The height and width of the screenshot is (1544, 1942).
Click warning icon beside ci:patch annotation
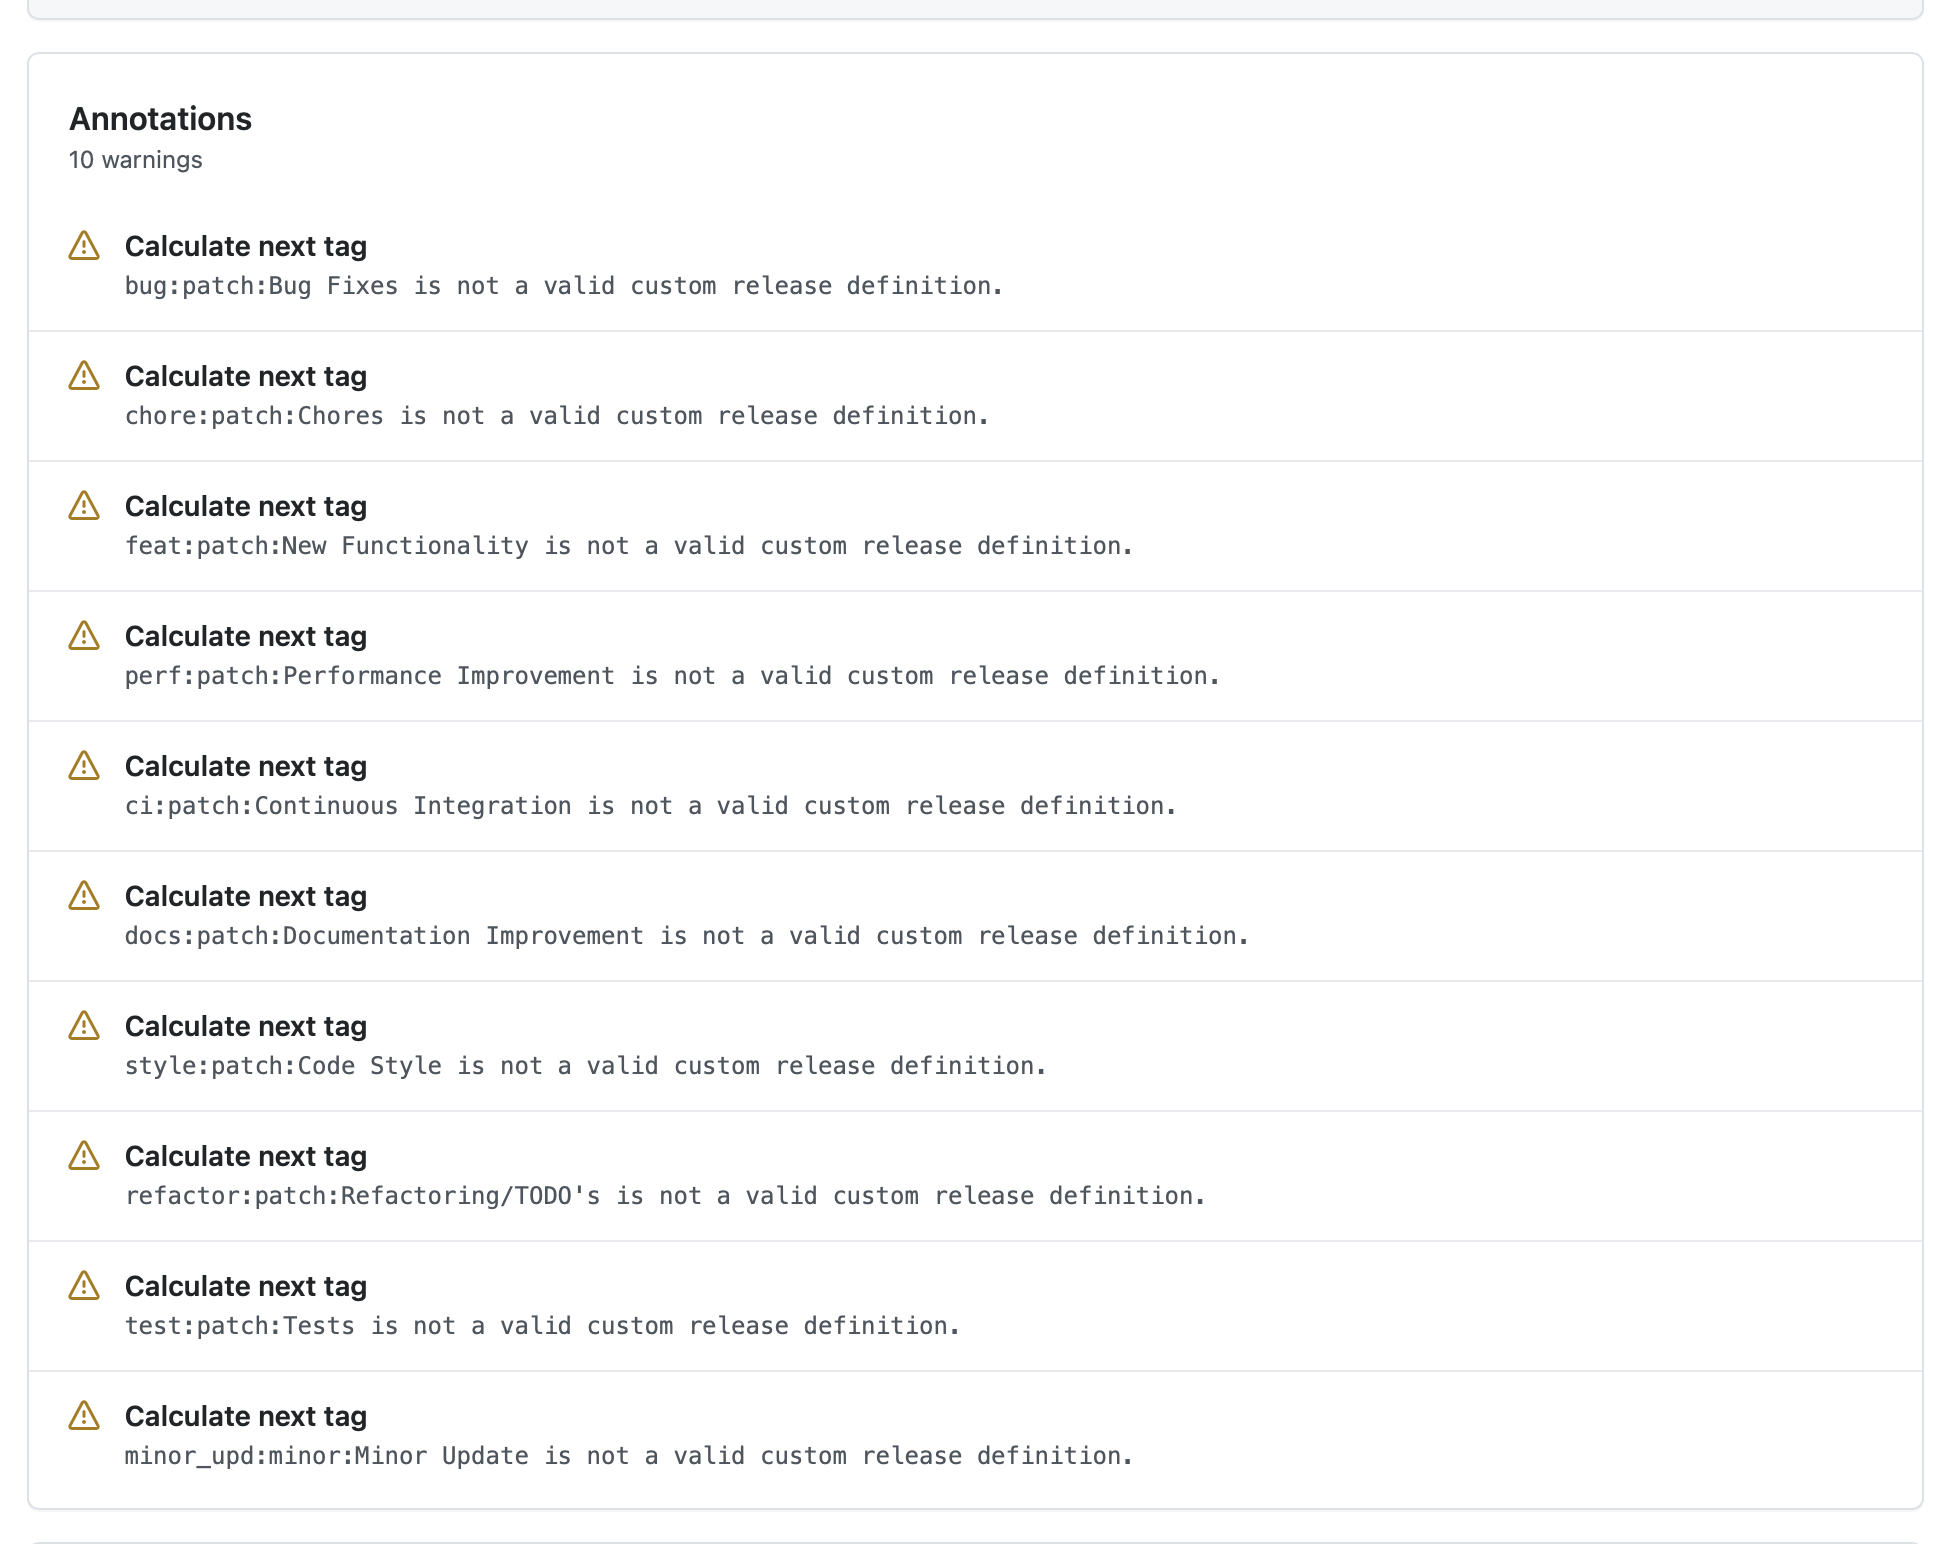click(84, 766)
